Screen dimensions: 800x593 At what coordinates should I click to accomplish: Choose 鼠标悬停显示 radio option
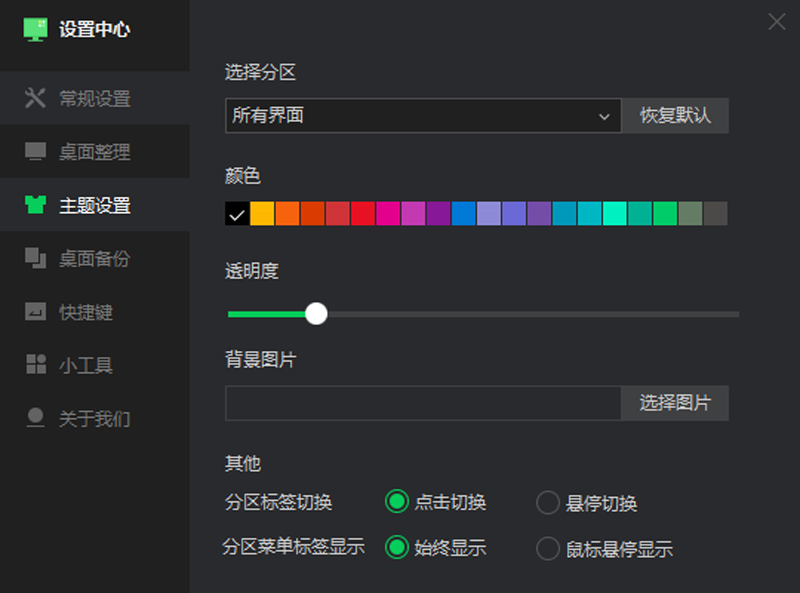(x=548, y=548)
